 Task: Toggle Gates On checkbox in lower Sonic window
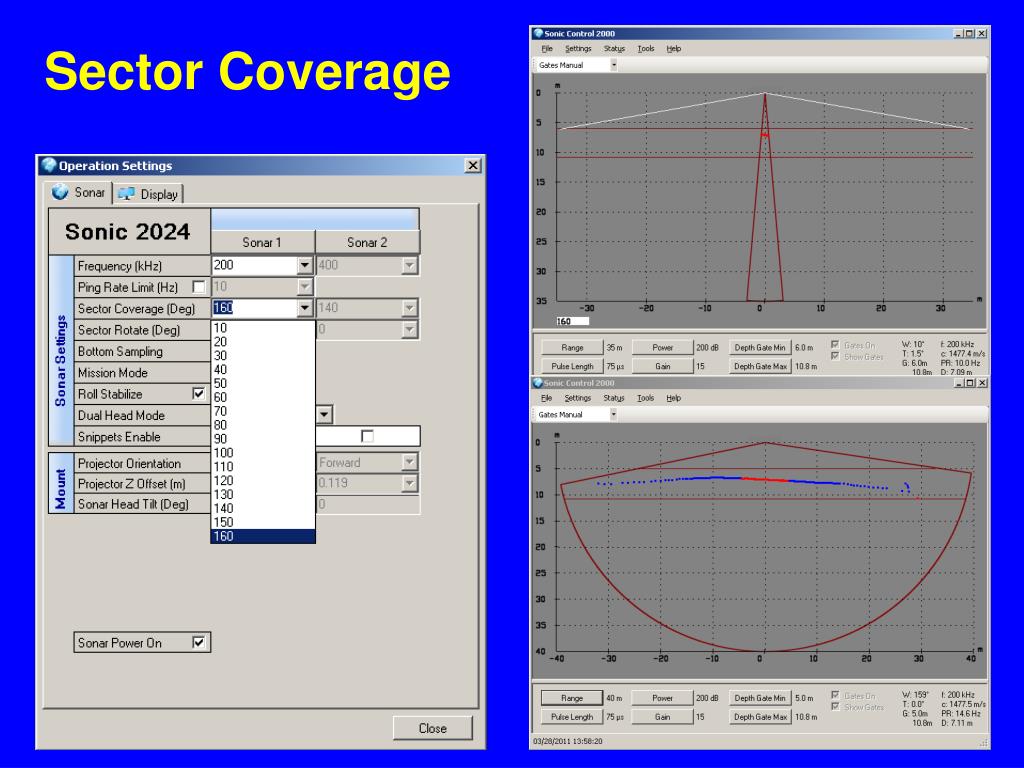[x=835, y=695]
